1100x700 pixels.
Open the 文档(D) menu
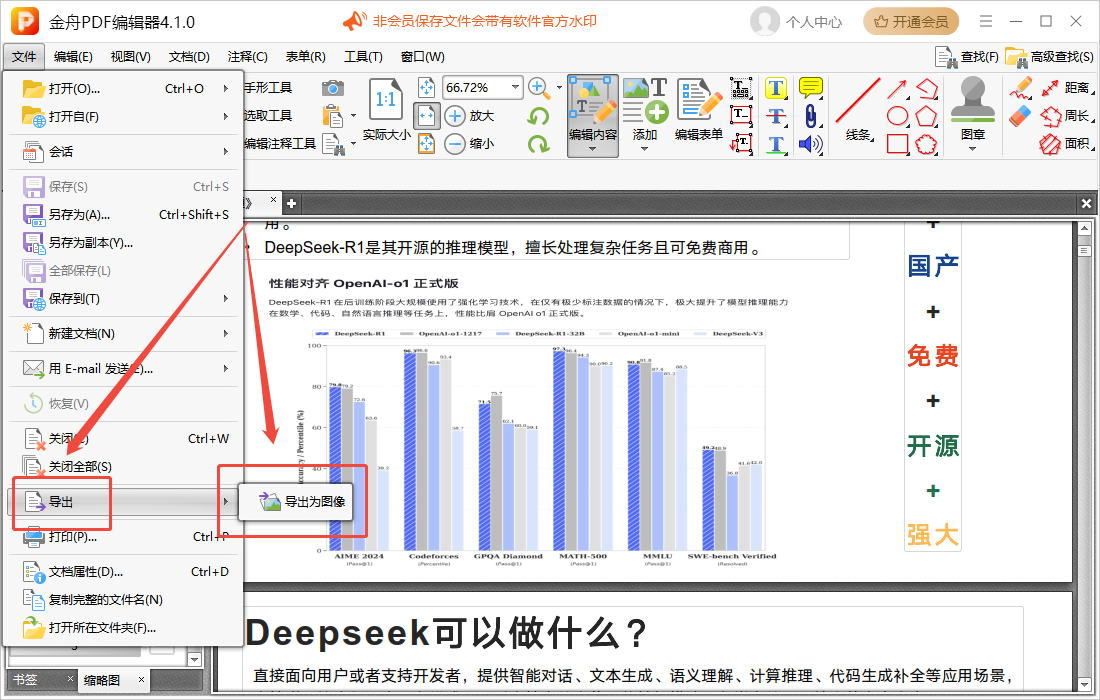tap(189, 57)
